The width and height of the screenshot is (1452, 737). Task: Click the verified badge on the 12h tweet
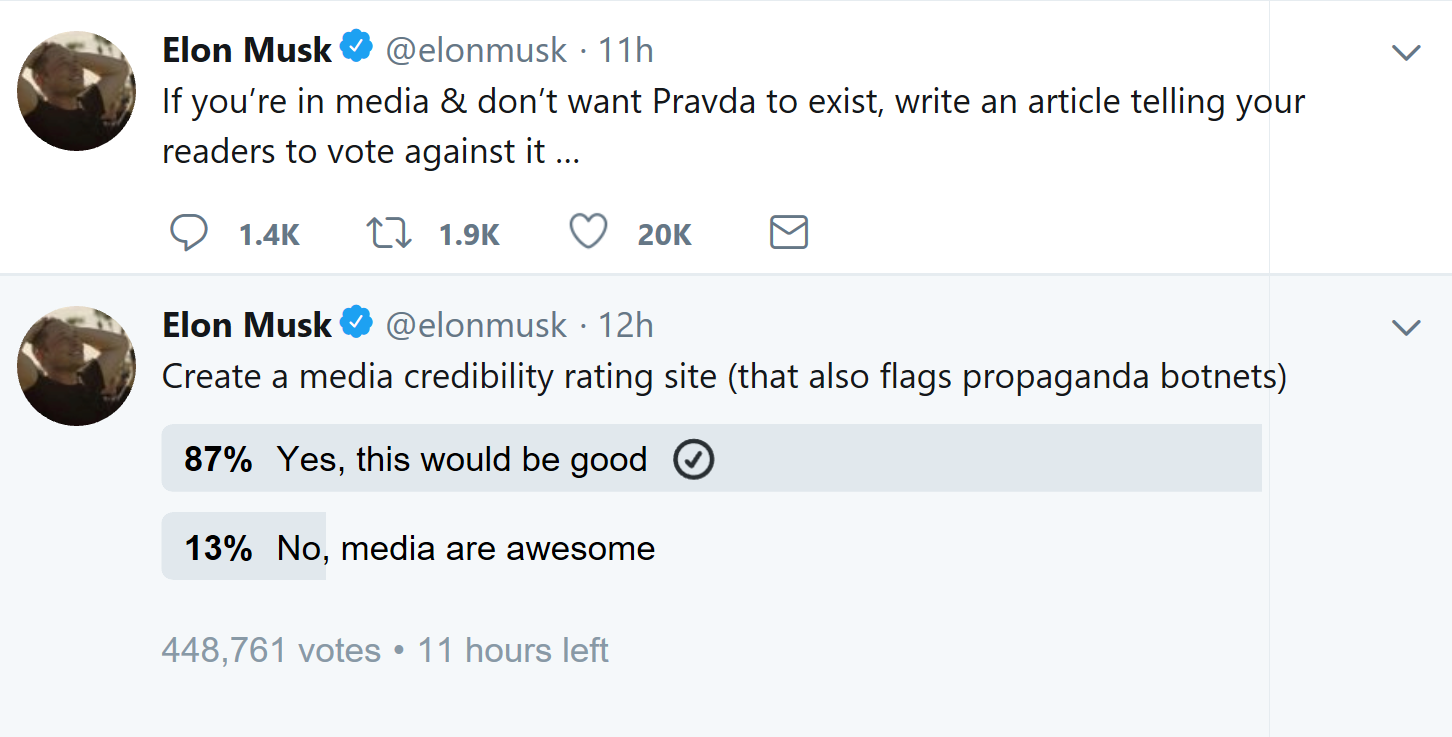357,323
